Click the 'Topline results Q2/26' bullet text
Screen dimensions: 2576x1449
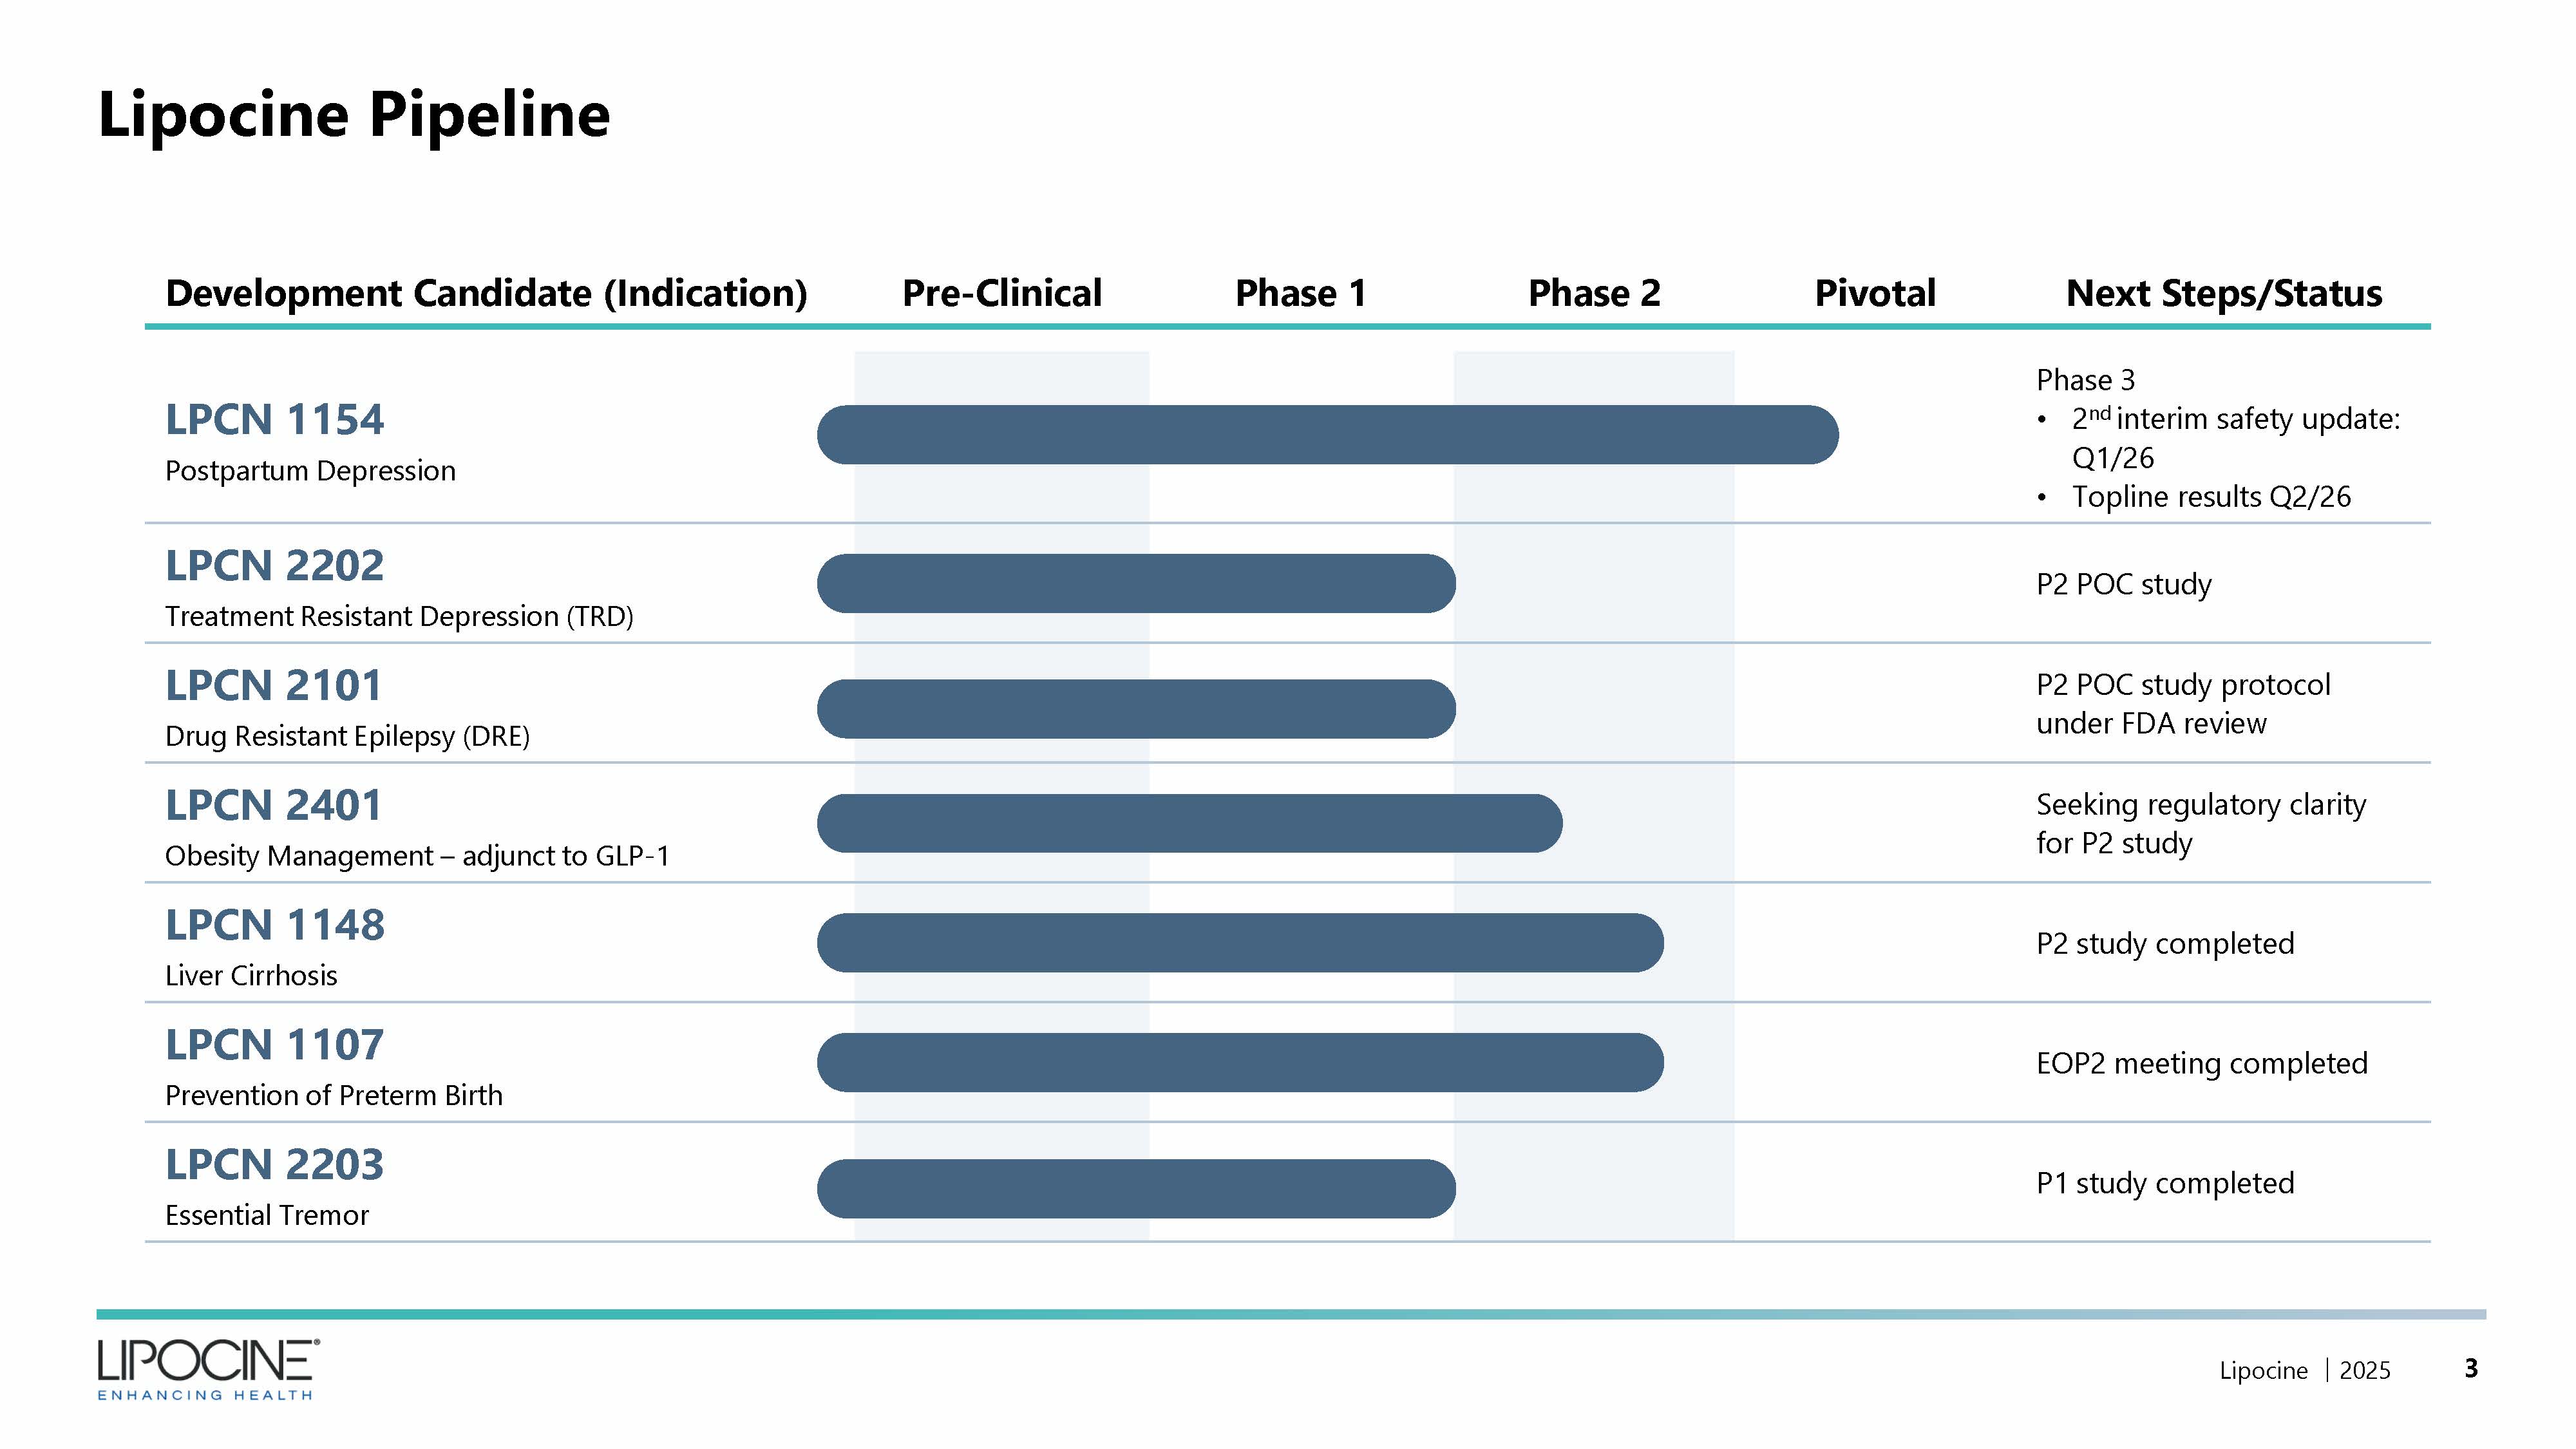tap(2211, 497)
